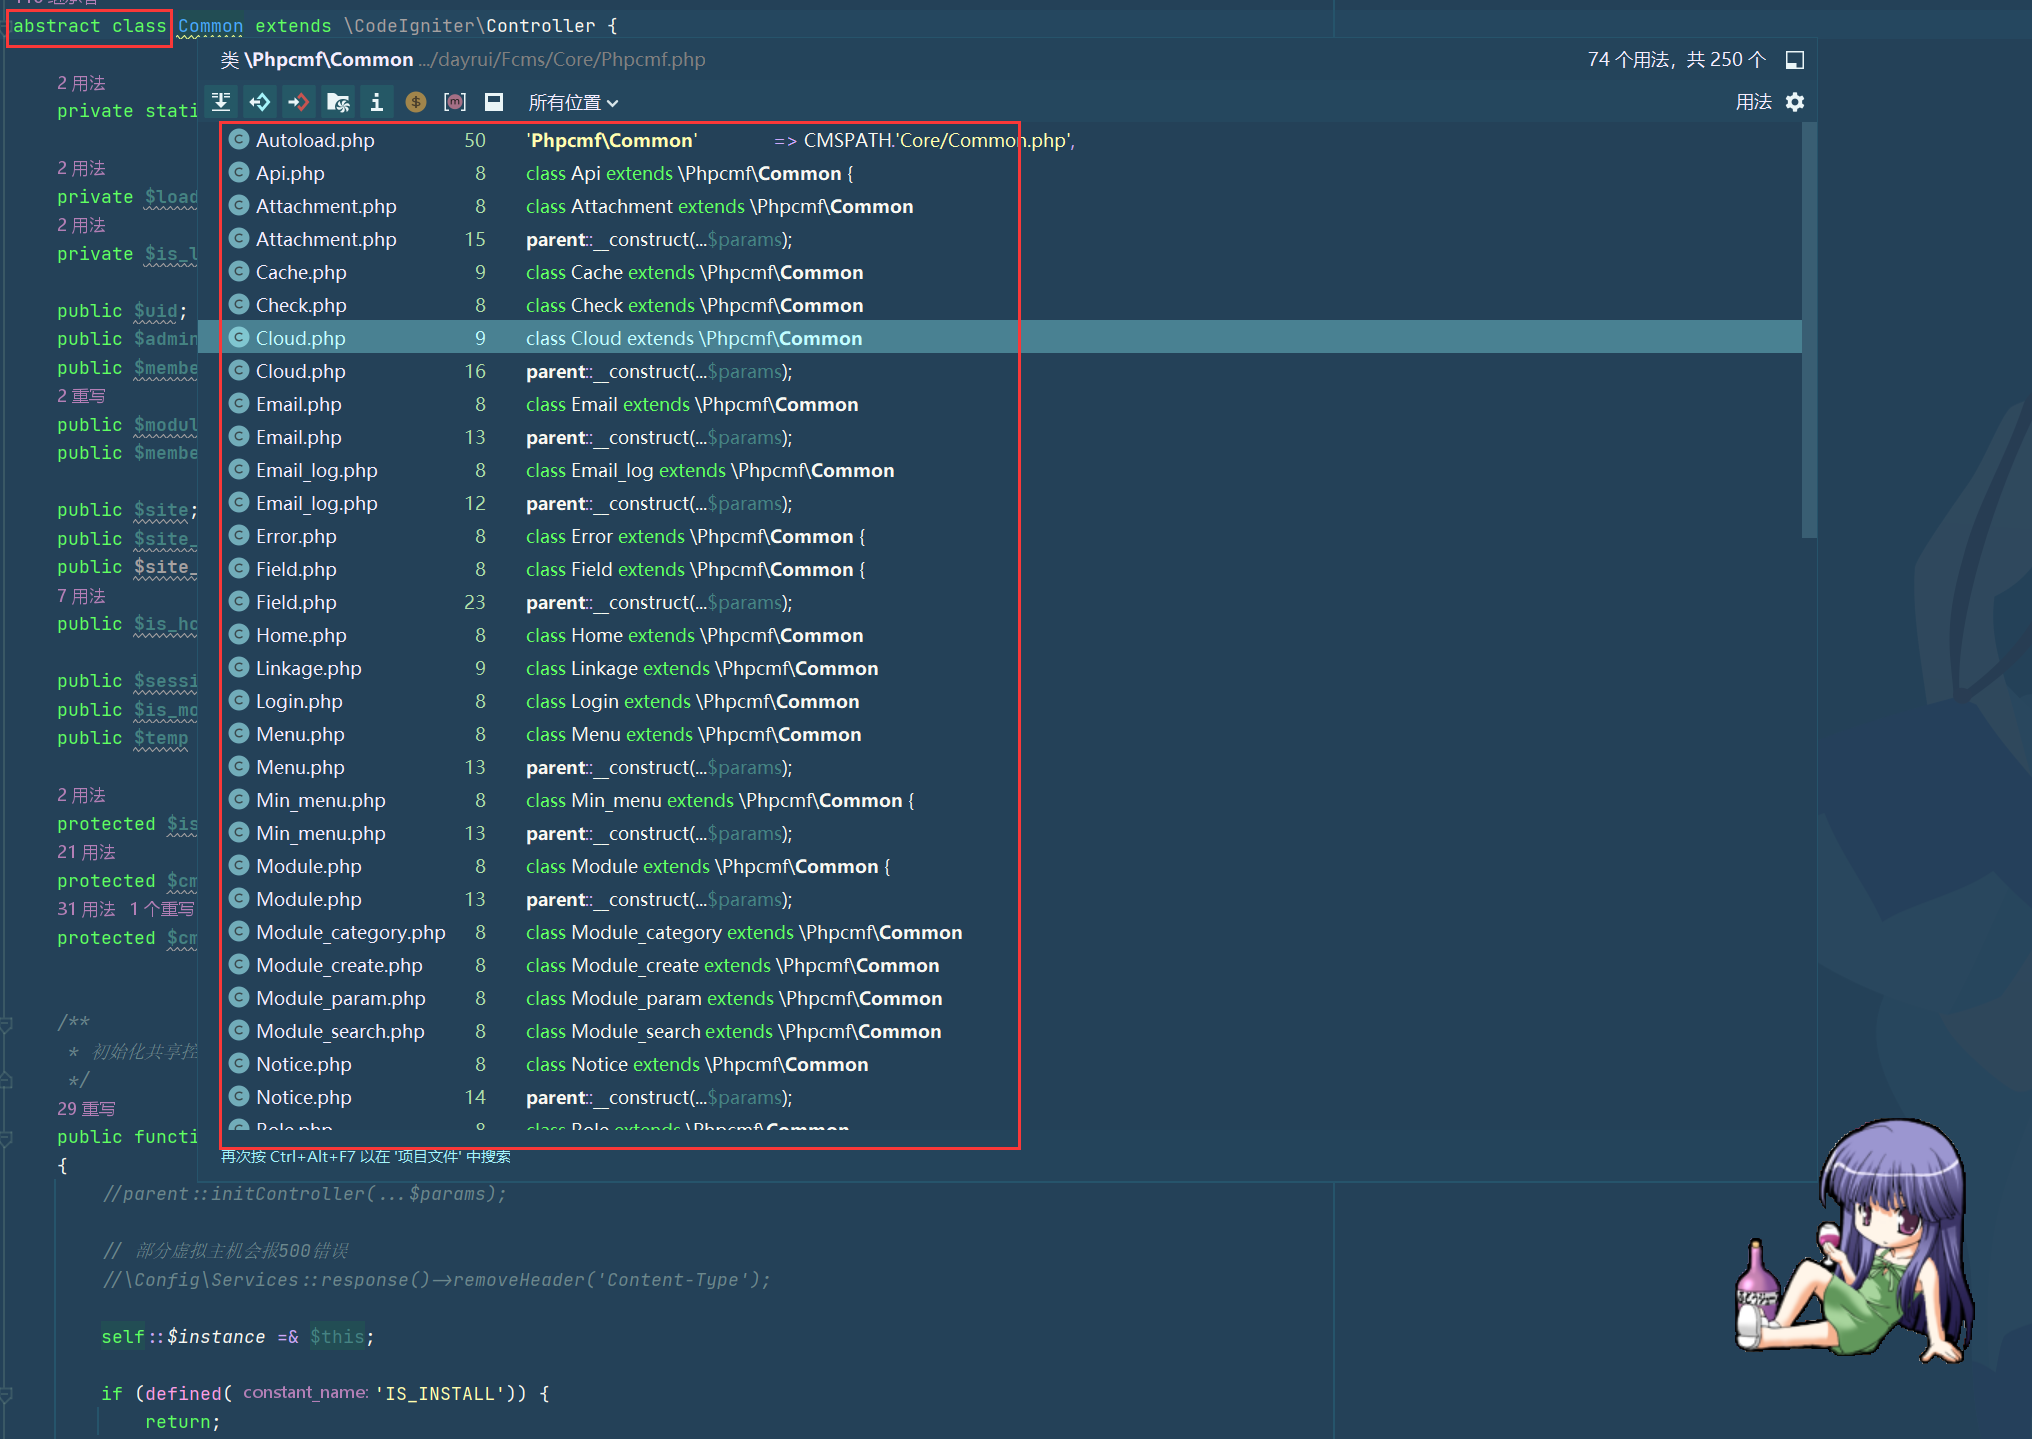Select the Module_search.php usage row
The image size is (2032, 1439).
pyautogui.click(x=1000, y=1031)
